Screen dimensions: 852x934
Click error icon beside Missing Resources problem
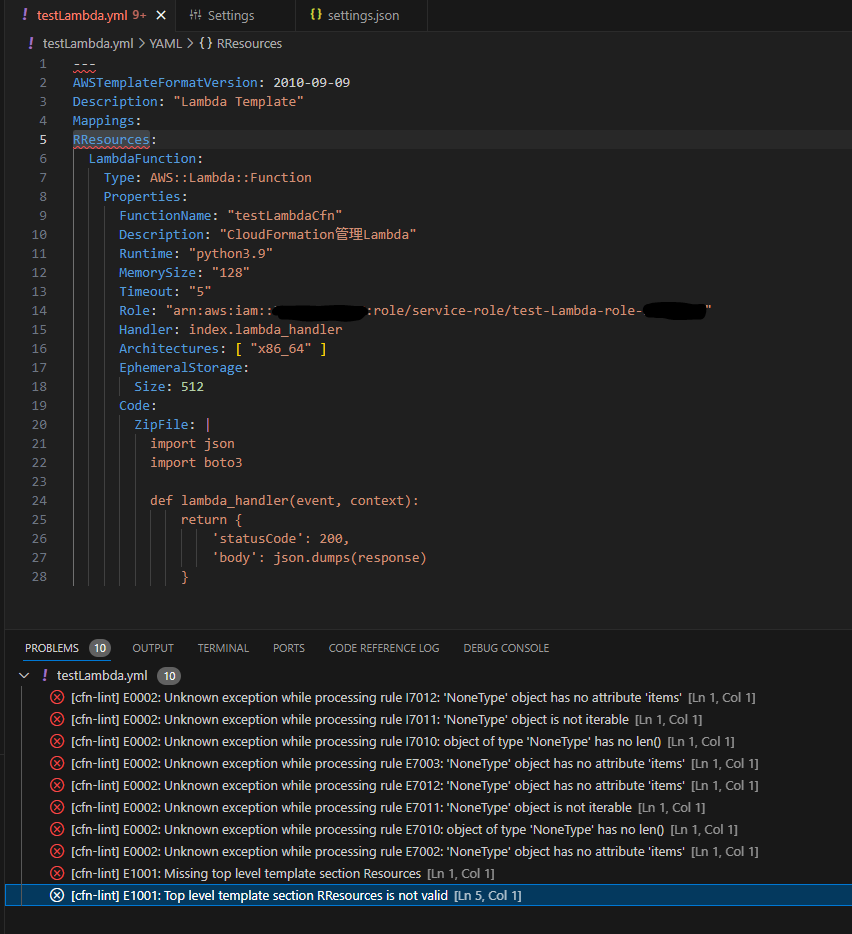(x=57, y=874)
